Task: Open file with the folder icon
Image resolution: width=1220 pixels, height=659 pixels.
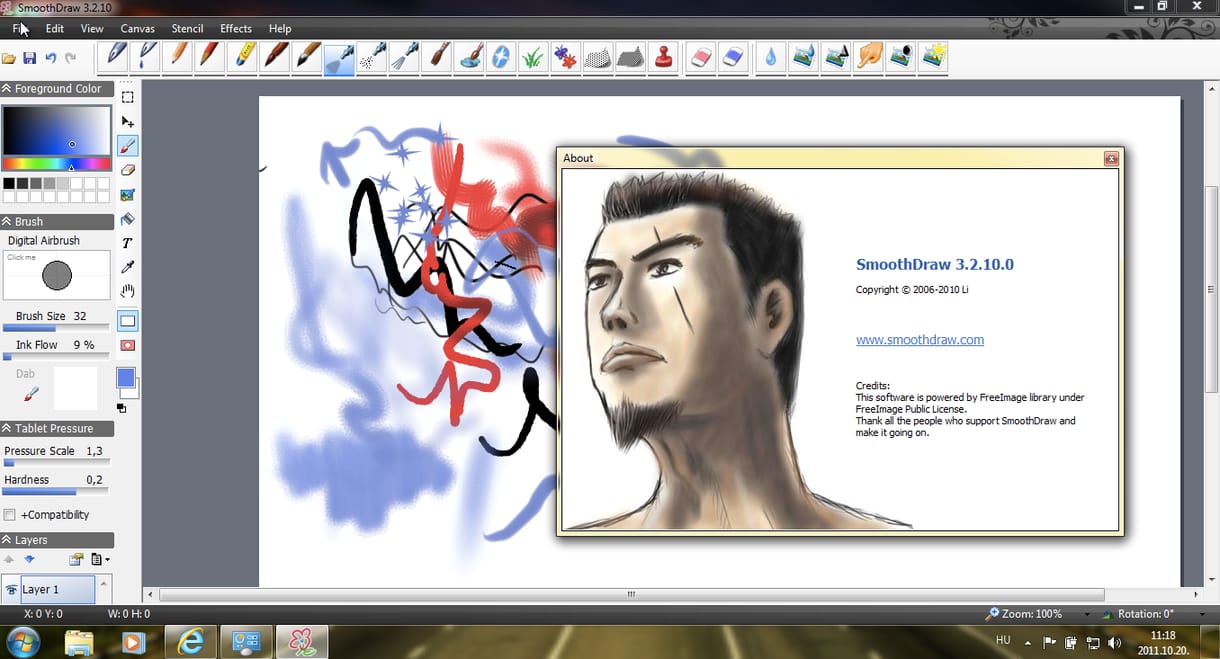Action: point(9,59)
